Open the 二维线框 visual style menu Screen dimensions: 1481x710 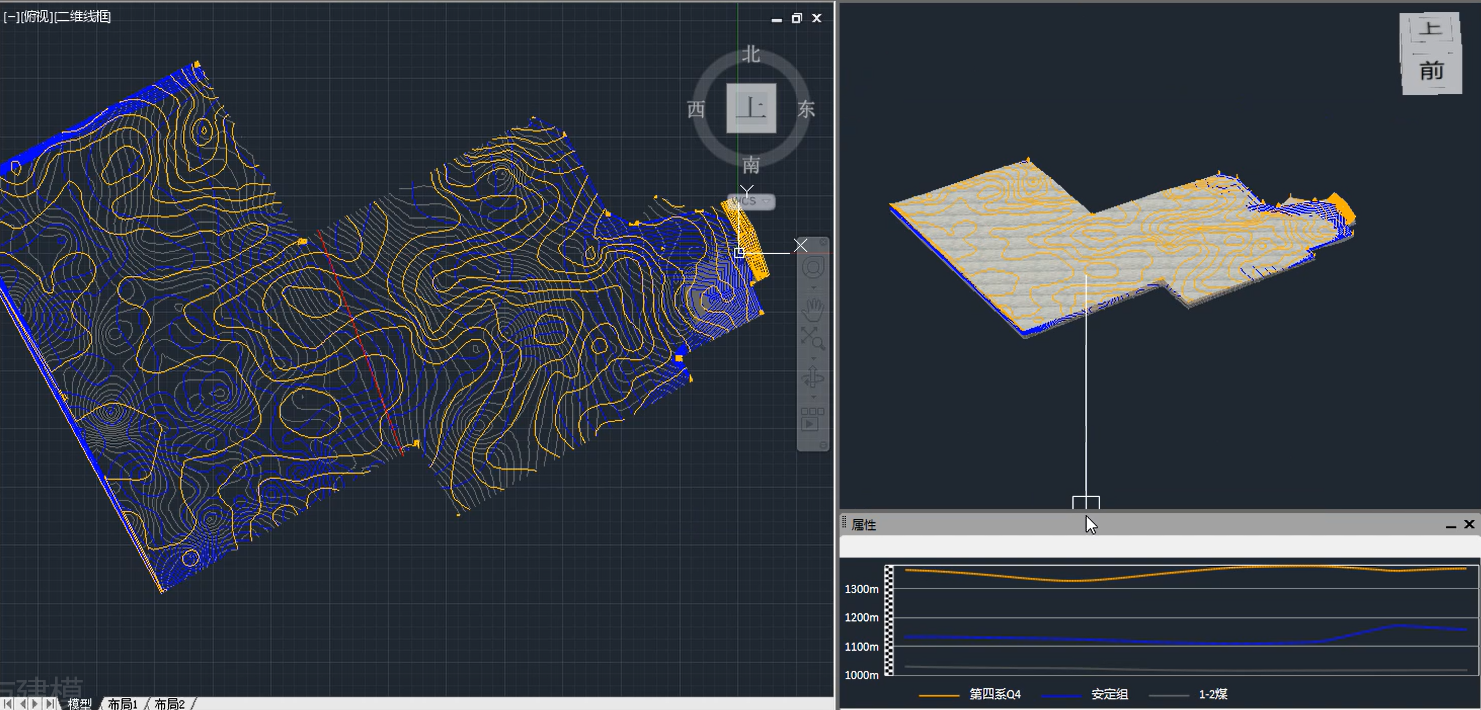84,17
